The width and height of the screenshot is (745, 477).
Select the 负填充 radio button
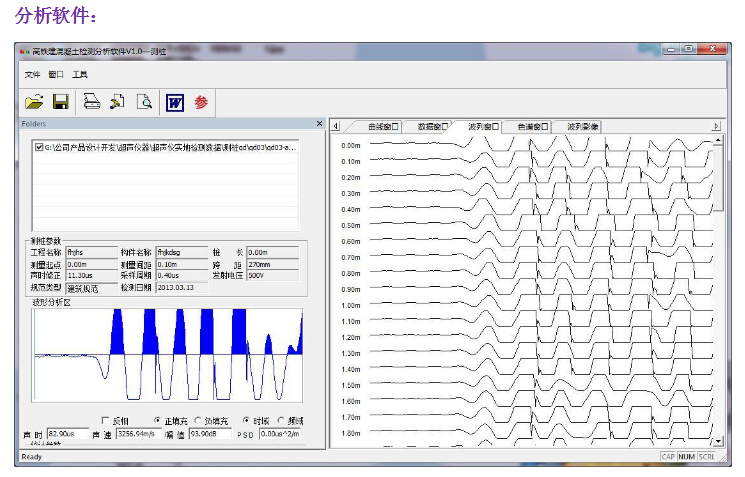coord(197,420)
